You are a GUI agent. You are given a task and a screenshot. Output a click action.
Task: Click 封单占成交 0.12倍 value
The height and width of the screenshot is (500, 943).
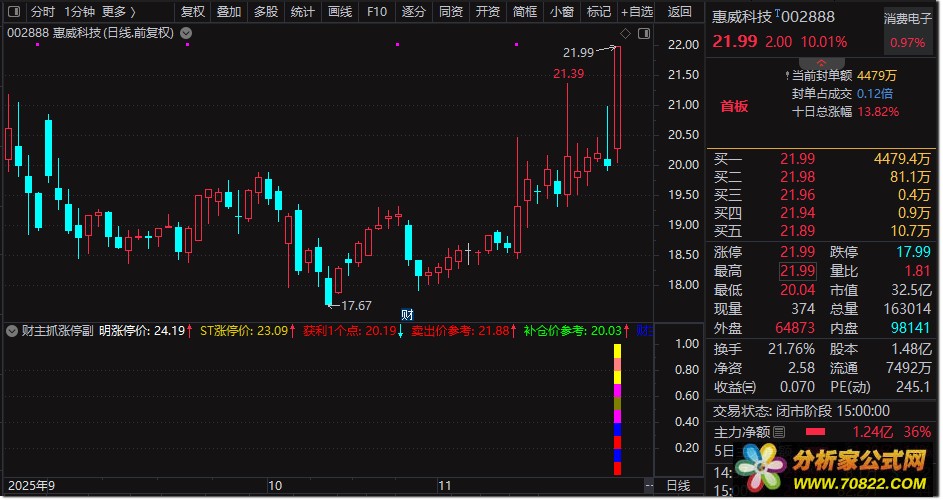point(874,93)
